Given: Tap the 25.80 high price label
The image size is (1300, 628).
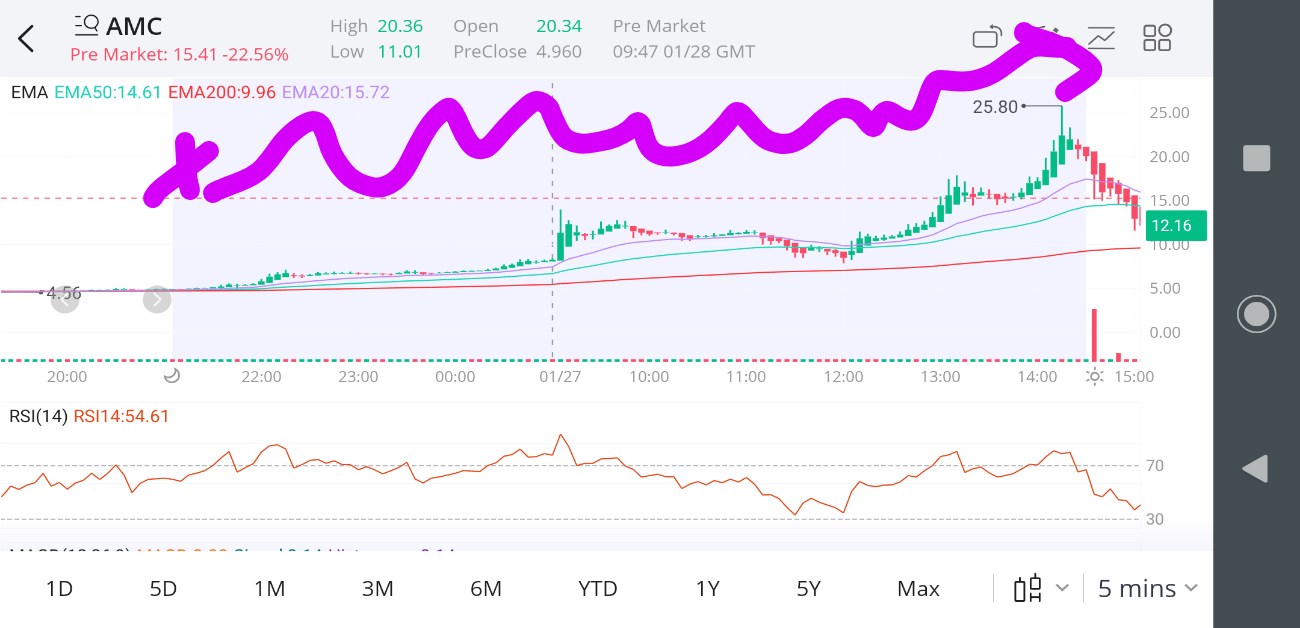Looking at the screenshot, I should tap(994, 106).
